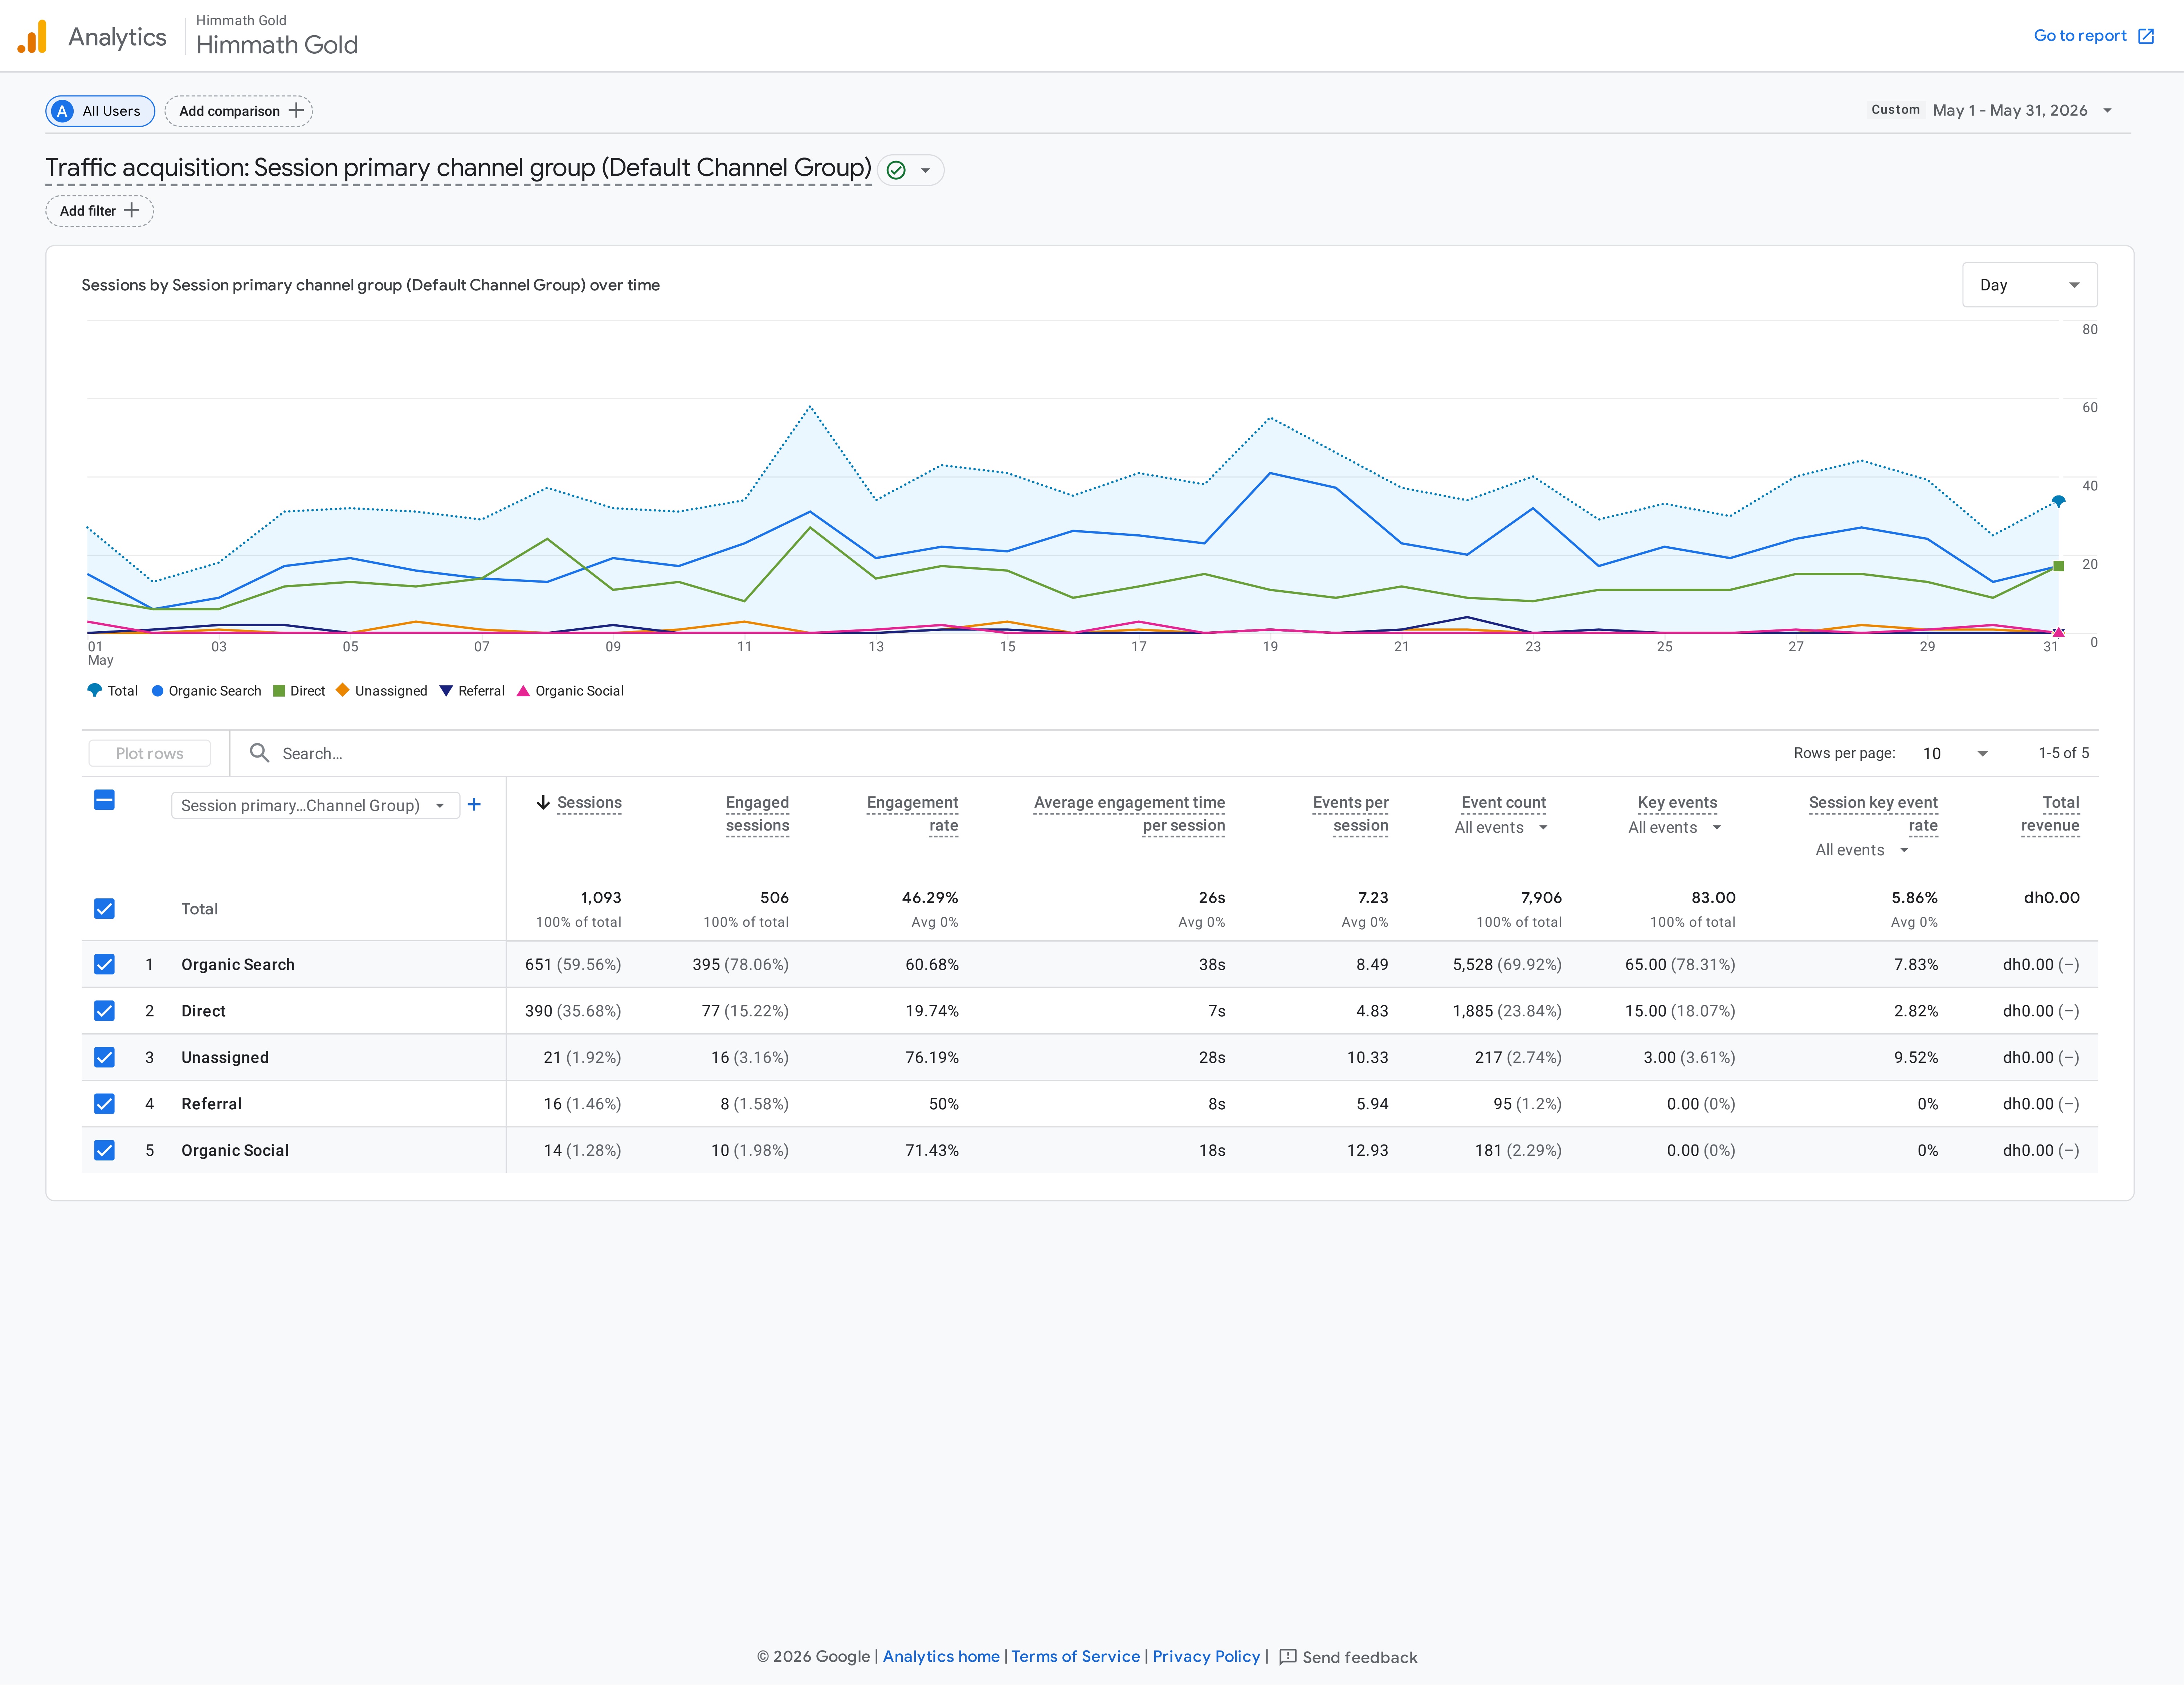This screenshot has height=1685, width=2184.
Task: Uncheck the Referral row checkbox
Action: point(104,1104)
